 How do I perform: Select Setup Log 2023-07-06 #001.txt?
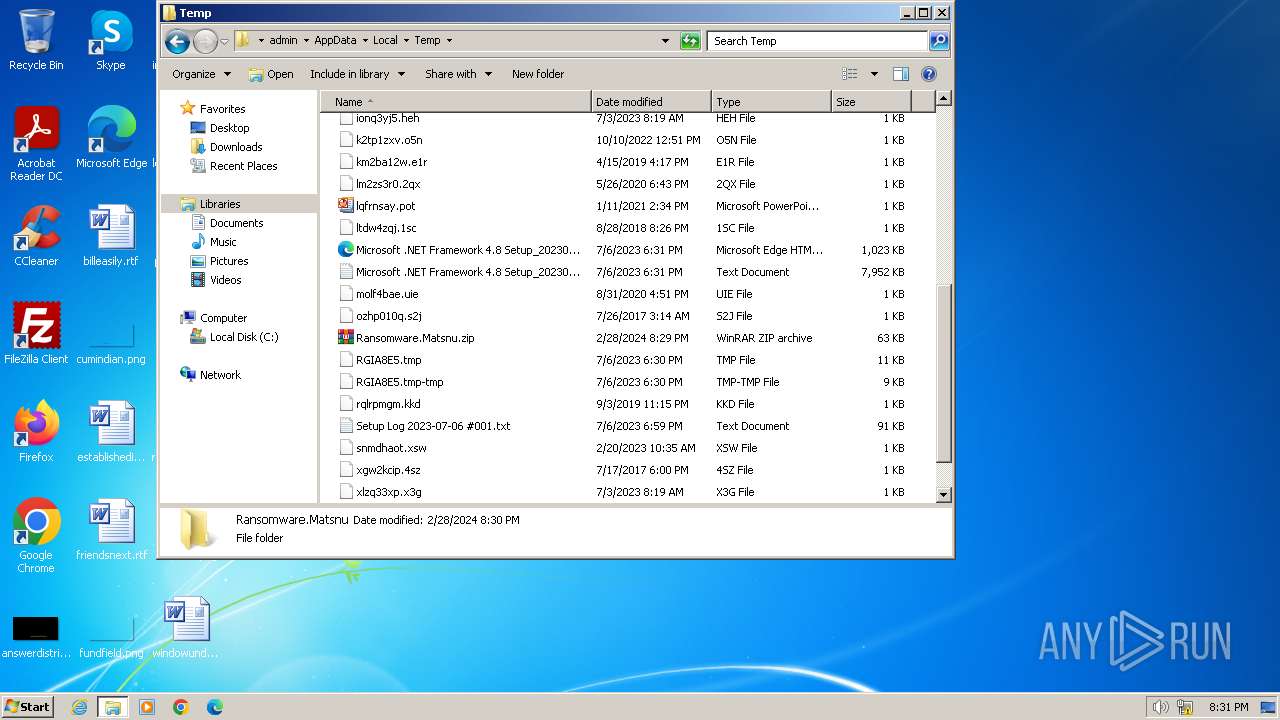[433, 426]
